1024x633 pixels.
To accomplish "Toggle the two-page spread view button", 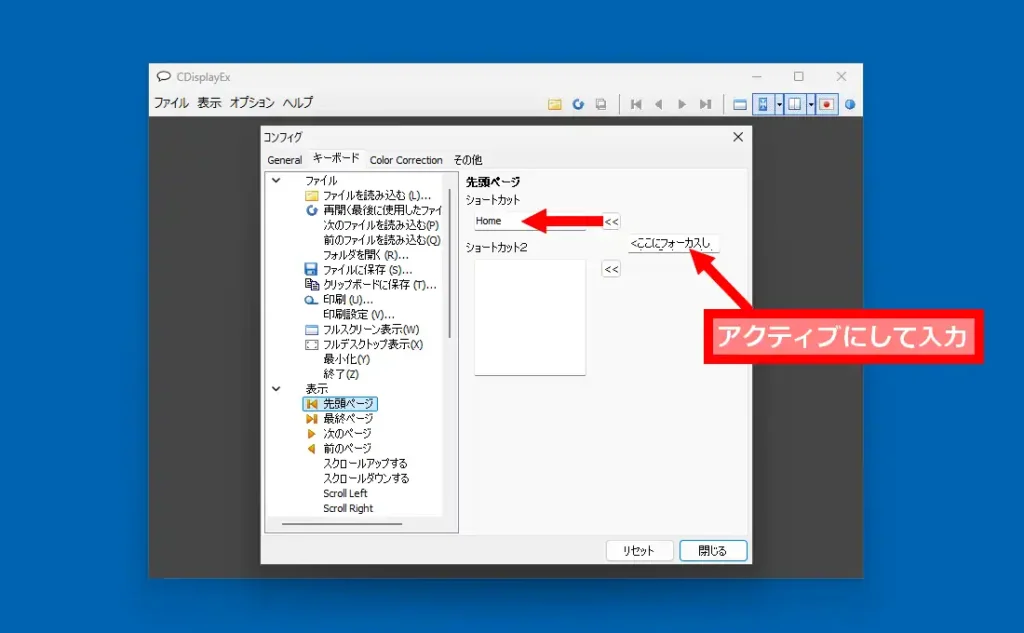I will [796, 103].
